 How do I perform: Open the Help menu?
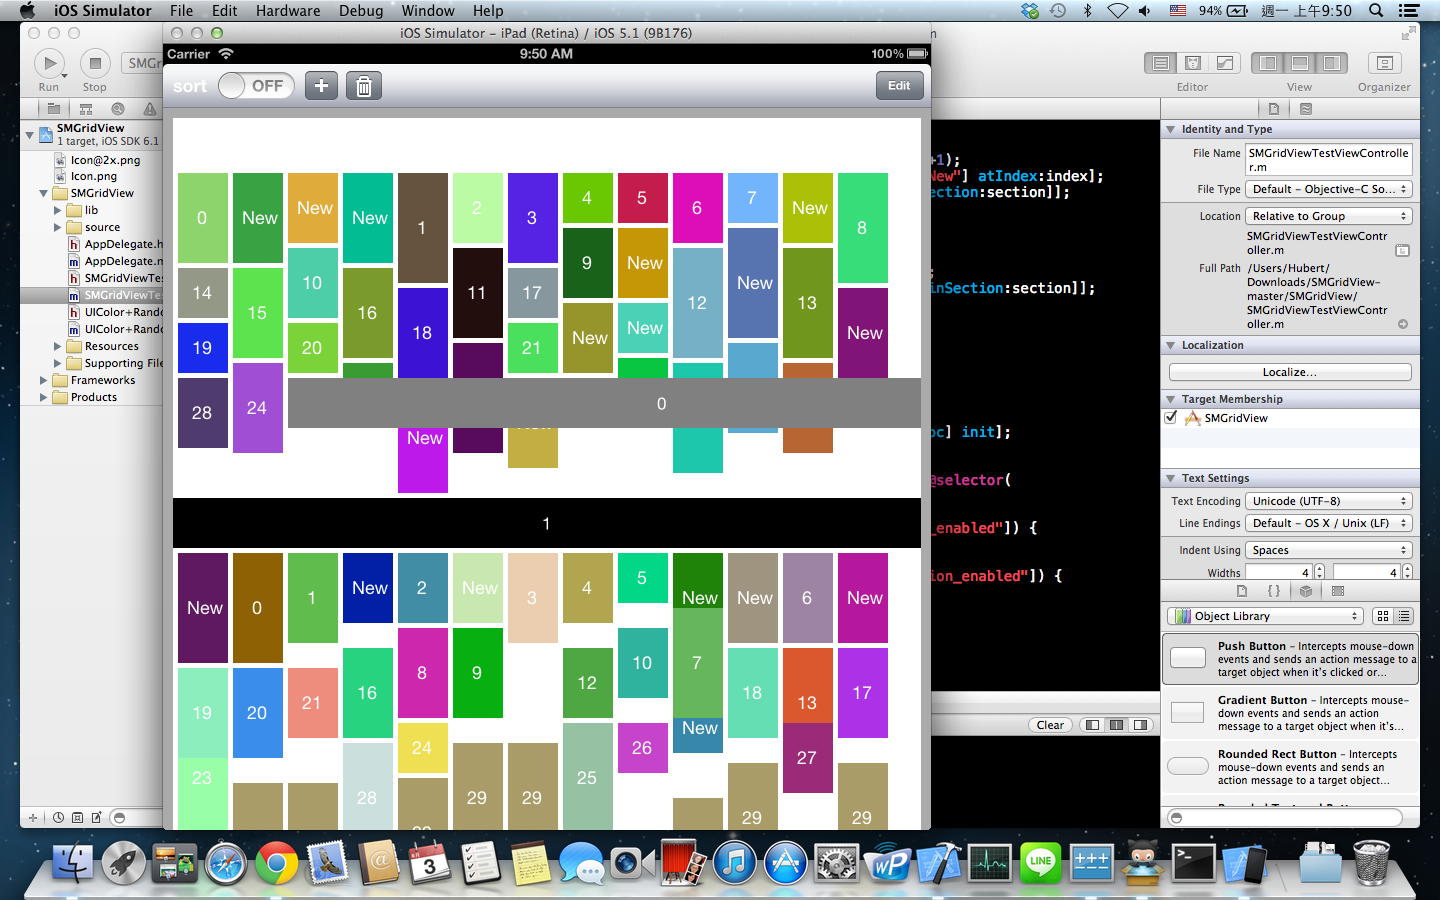[x=488, y=10]
